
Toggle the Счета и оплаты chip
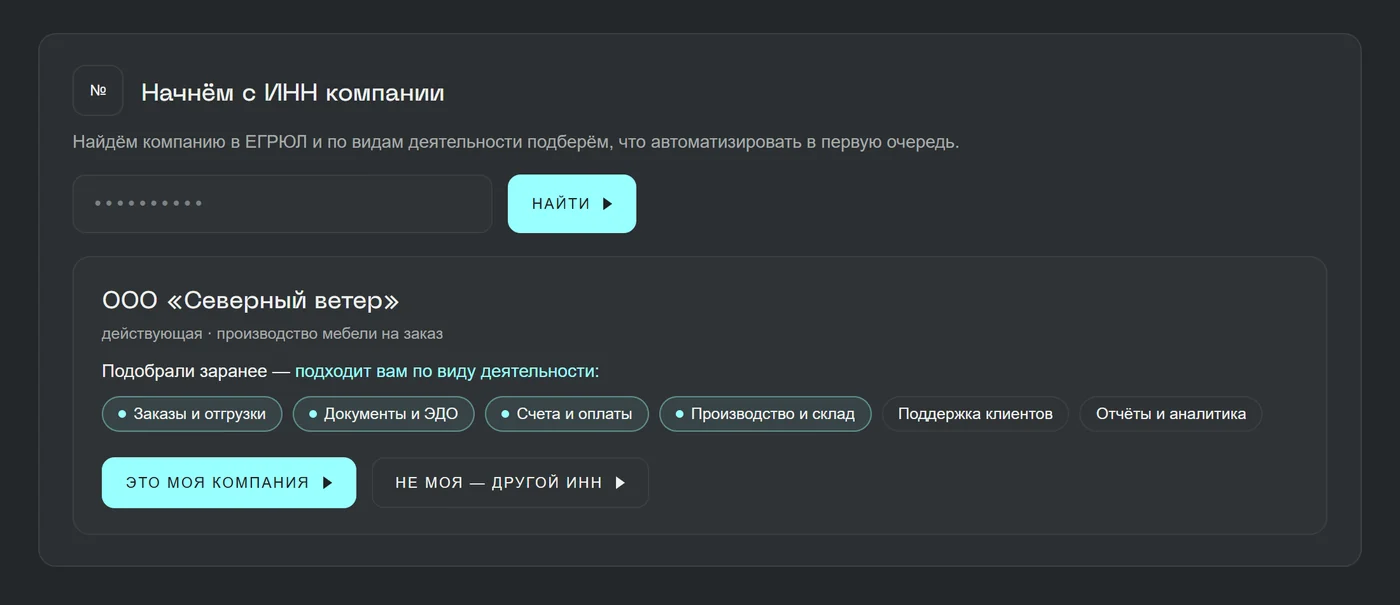pyautogui.click(x=567, y=414)
